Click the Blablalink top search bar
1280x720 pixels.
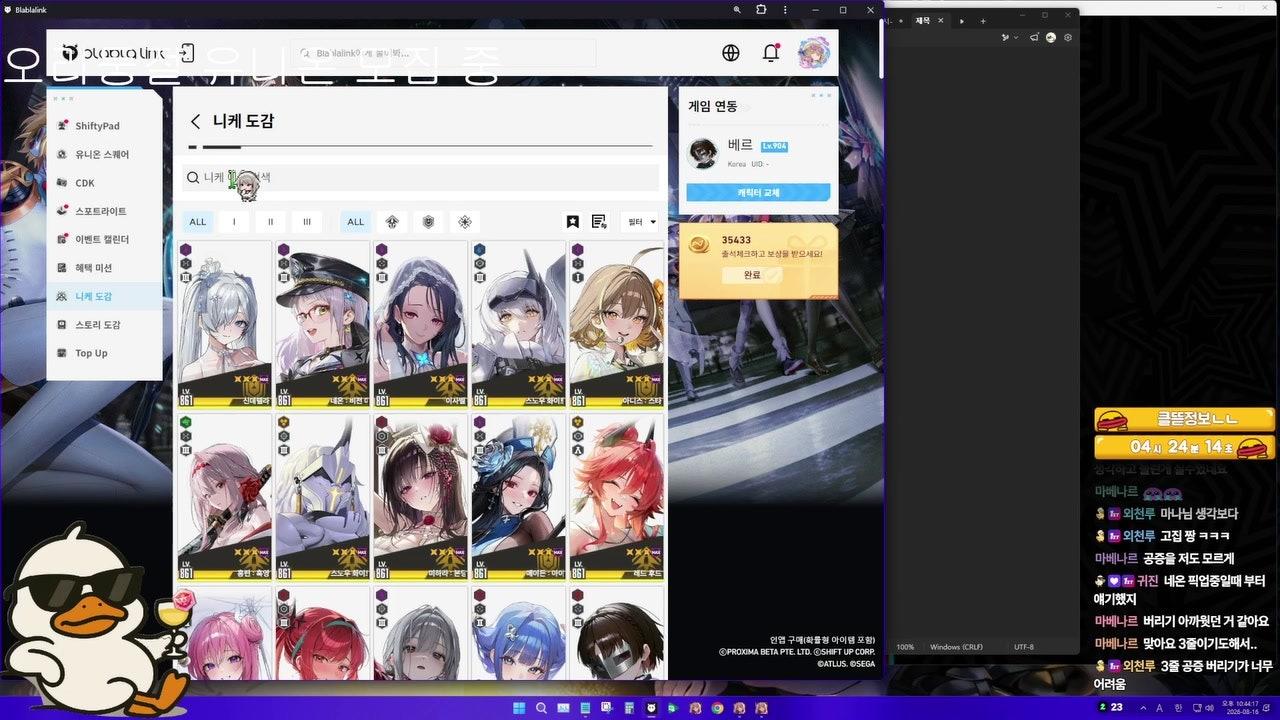click(445, 53)
